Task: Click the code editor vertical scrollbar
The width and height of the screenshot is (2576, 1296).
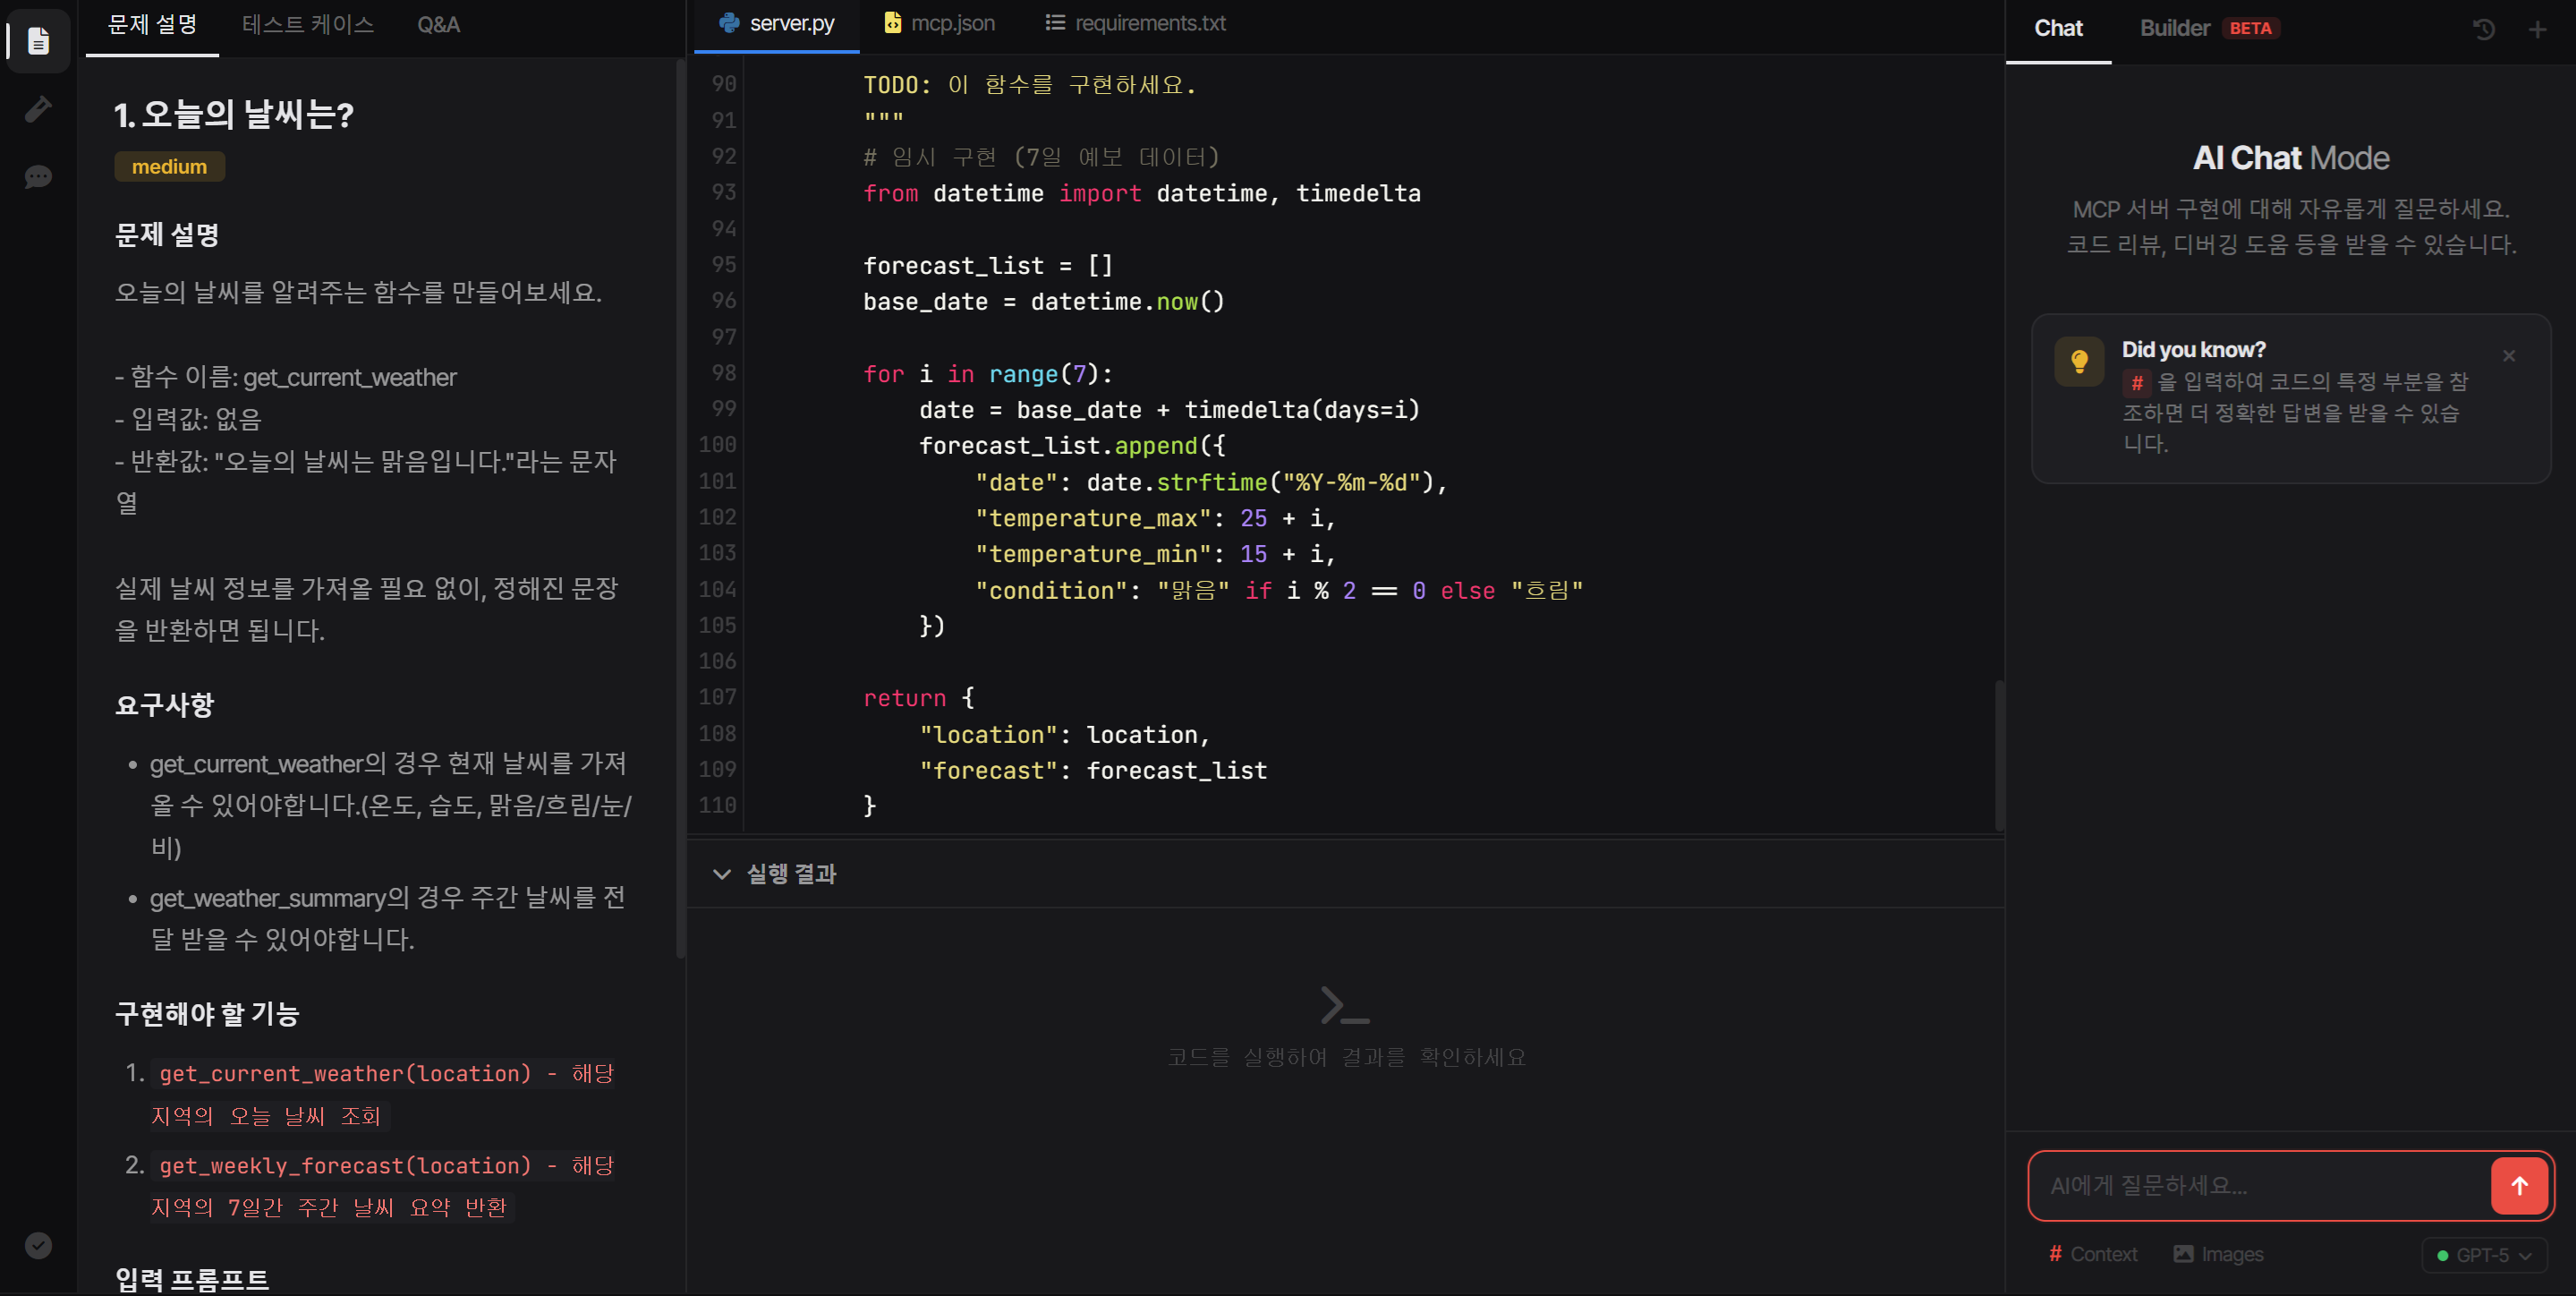Action: (x=1999, y=754)
